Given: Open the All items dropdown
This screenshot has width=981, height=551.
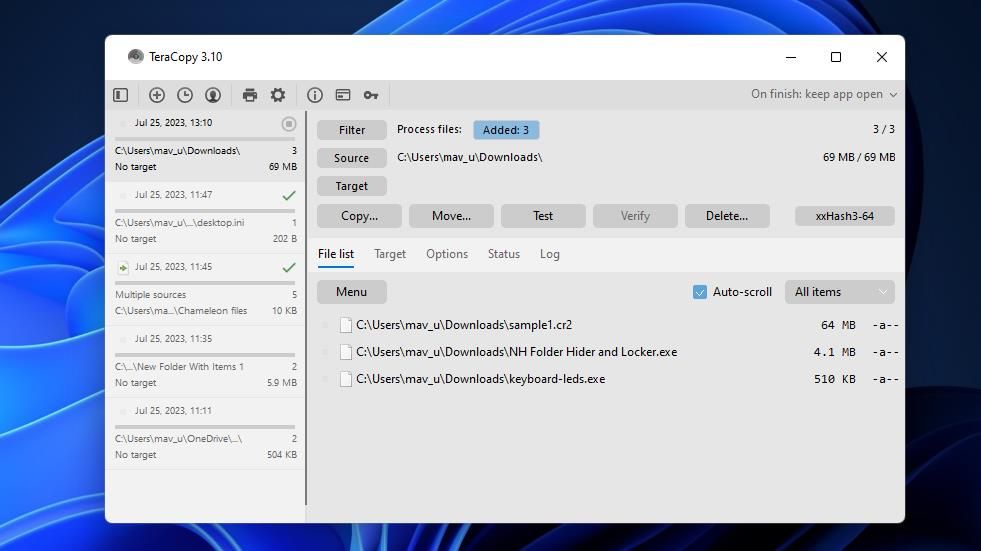Looking at the screenshot, I should [x=840, y=292].
